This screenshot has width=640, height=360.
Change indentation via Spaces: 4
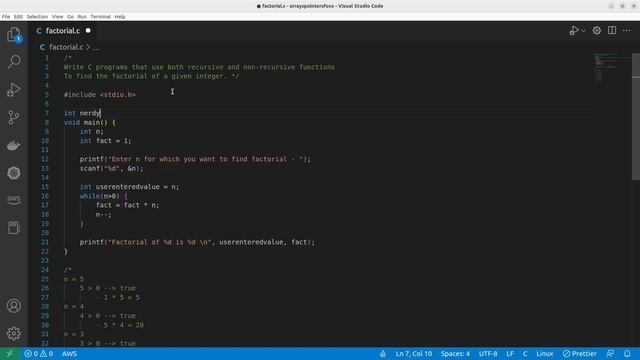click(x=455, y=354)
